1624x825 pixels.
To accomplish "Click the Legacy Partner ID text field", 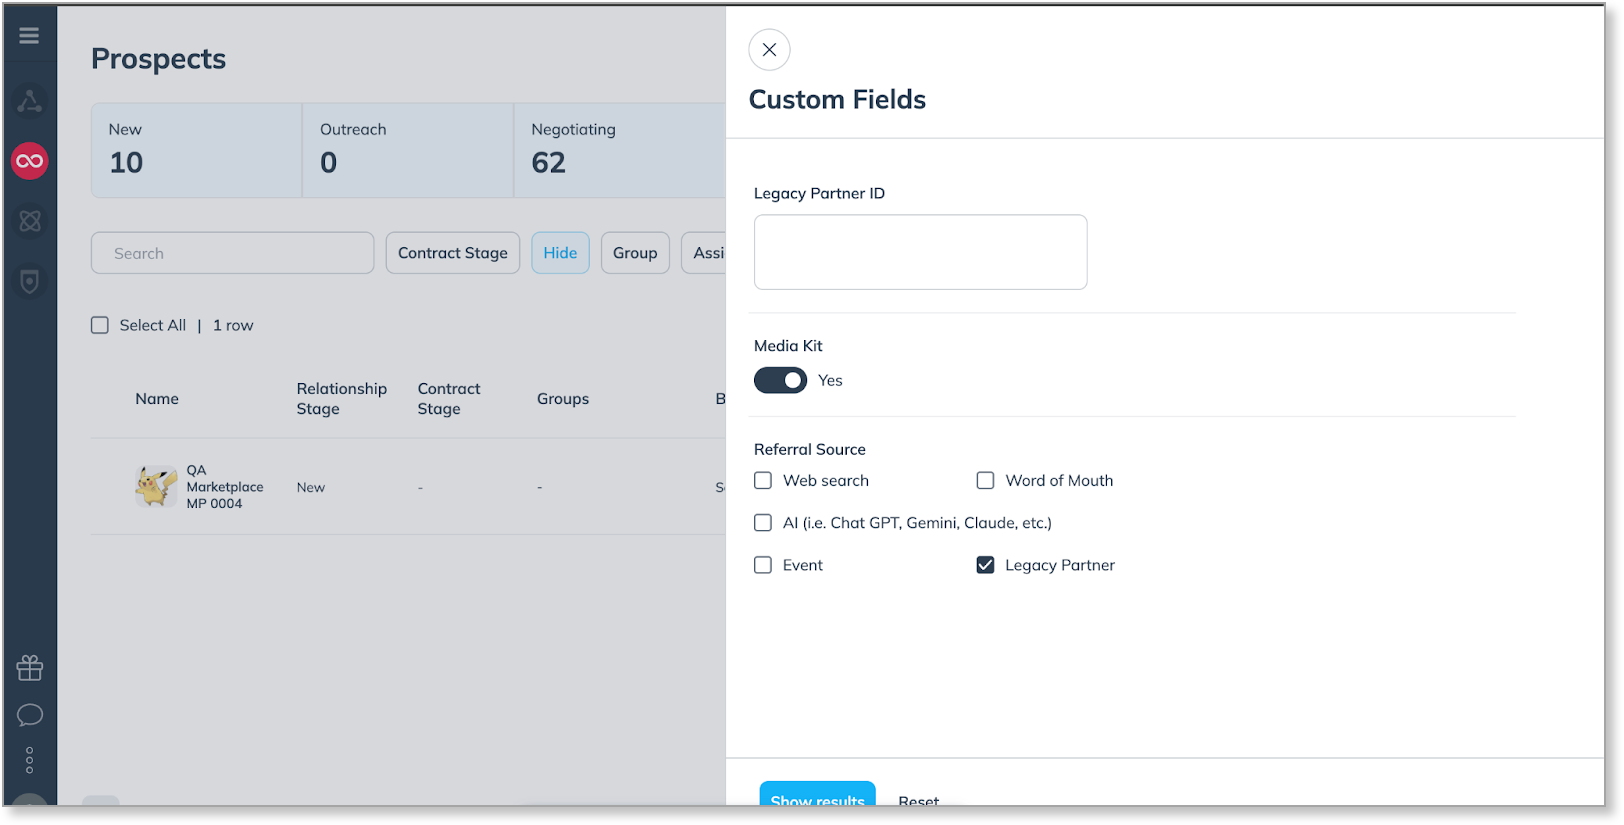I will pyautogui.click(x=920, y=252).
